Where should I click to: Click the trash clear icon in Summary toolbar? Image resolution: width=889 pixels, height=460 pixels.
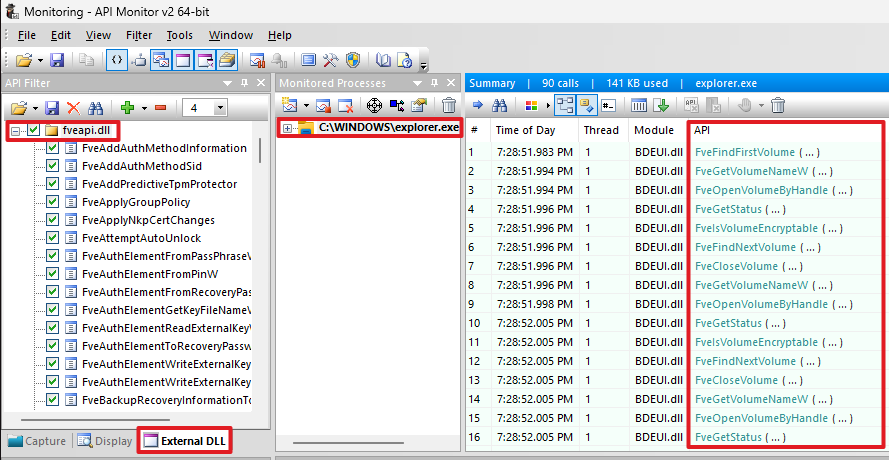click(778, 105)
